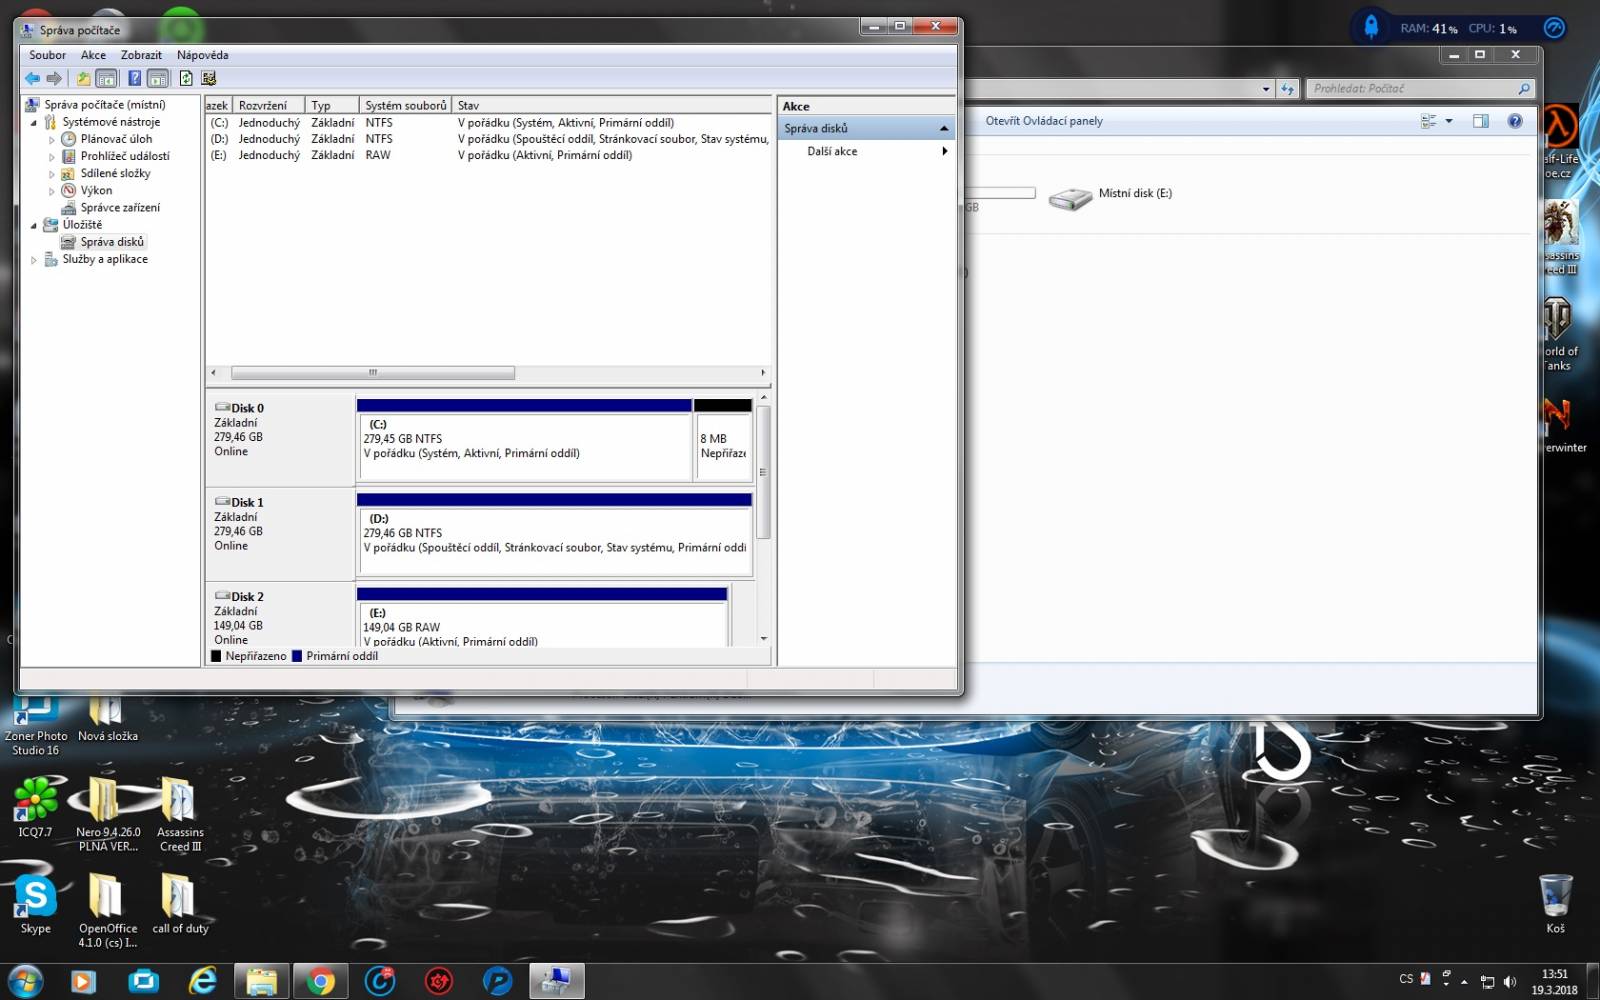This screenshot has width=1600, height=1000.
Task: Select Plánovač úloh in the tree
Action: click(116, 139)
